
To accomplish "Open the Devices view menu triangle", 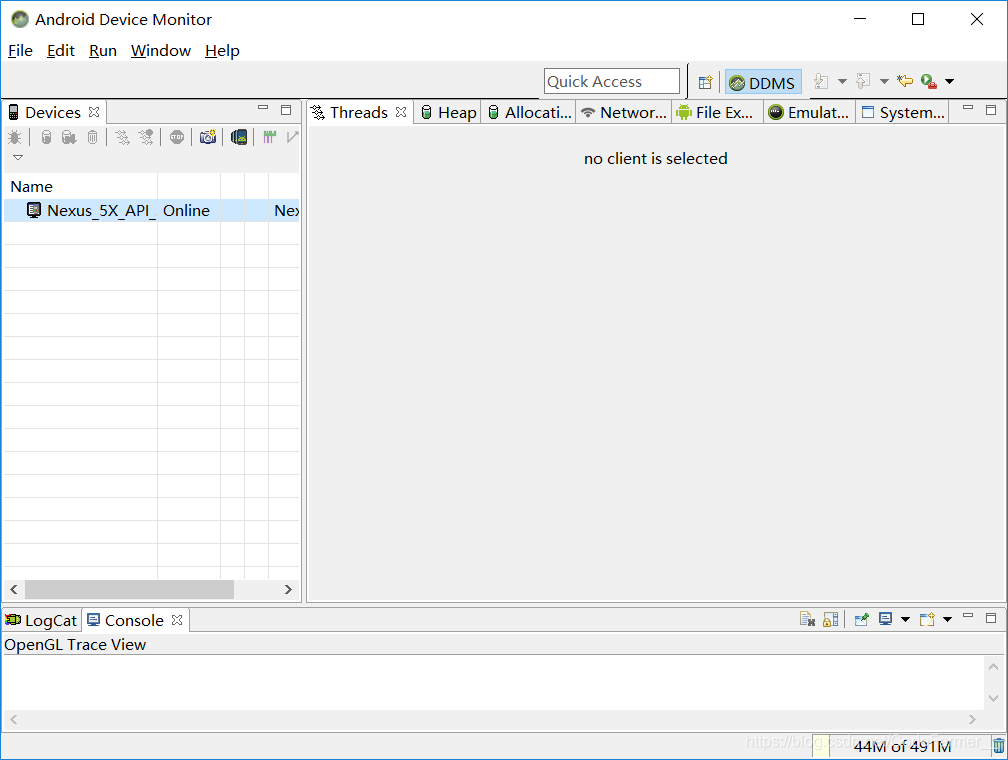I will coord(18,158).
